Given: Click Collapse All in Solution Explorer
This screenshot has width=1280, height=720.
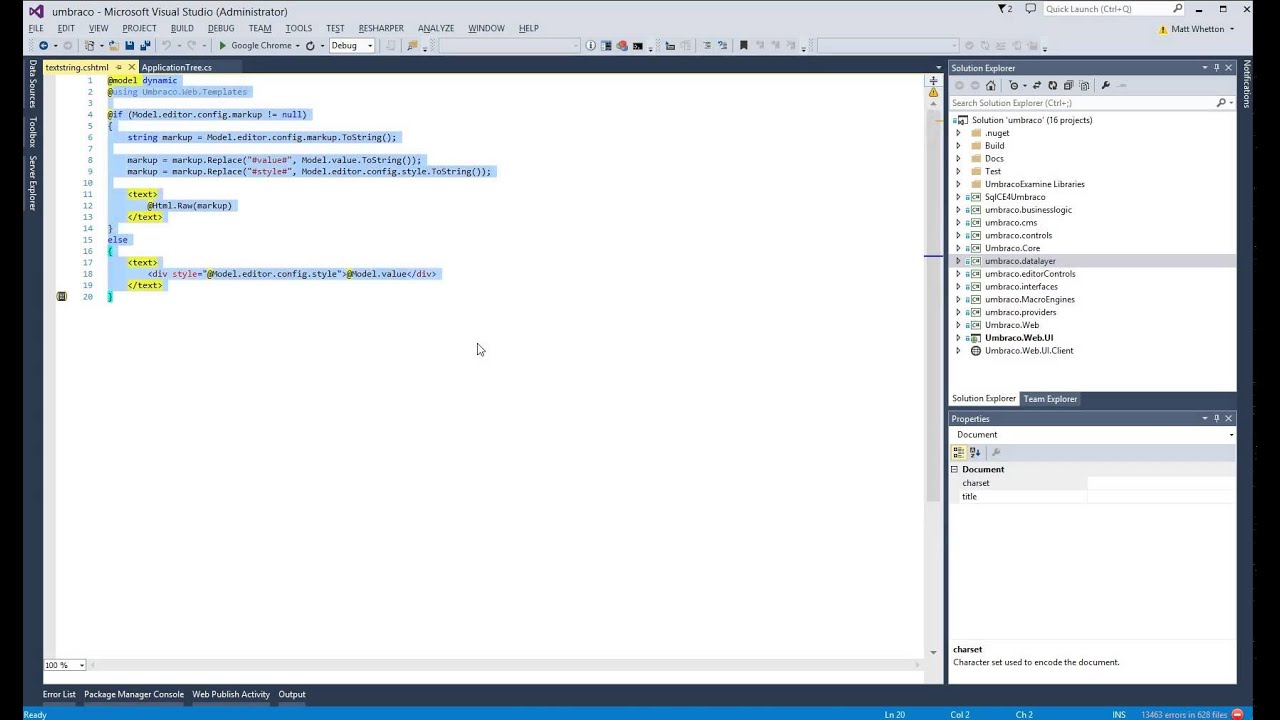Looking at the screenshot, I should tap(1068, 85).
